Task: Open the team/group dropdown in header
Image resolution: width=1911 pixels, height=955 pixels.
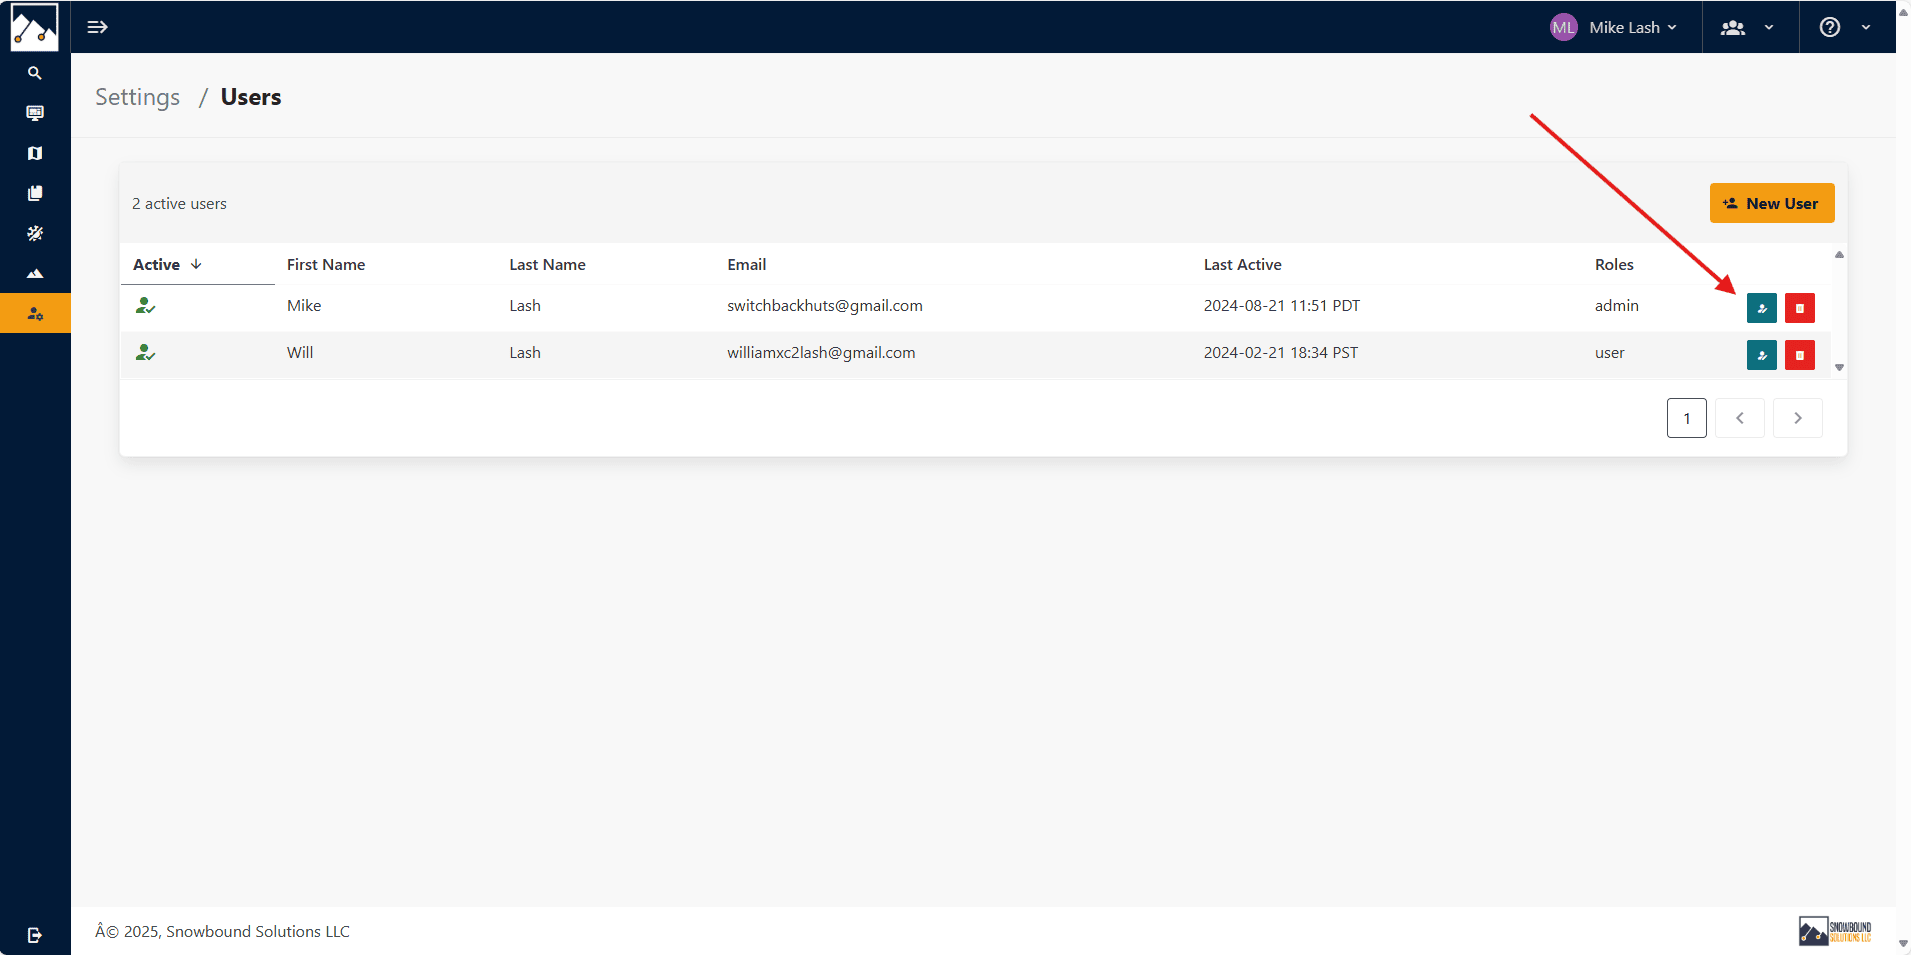Action: coord(1747,27)
